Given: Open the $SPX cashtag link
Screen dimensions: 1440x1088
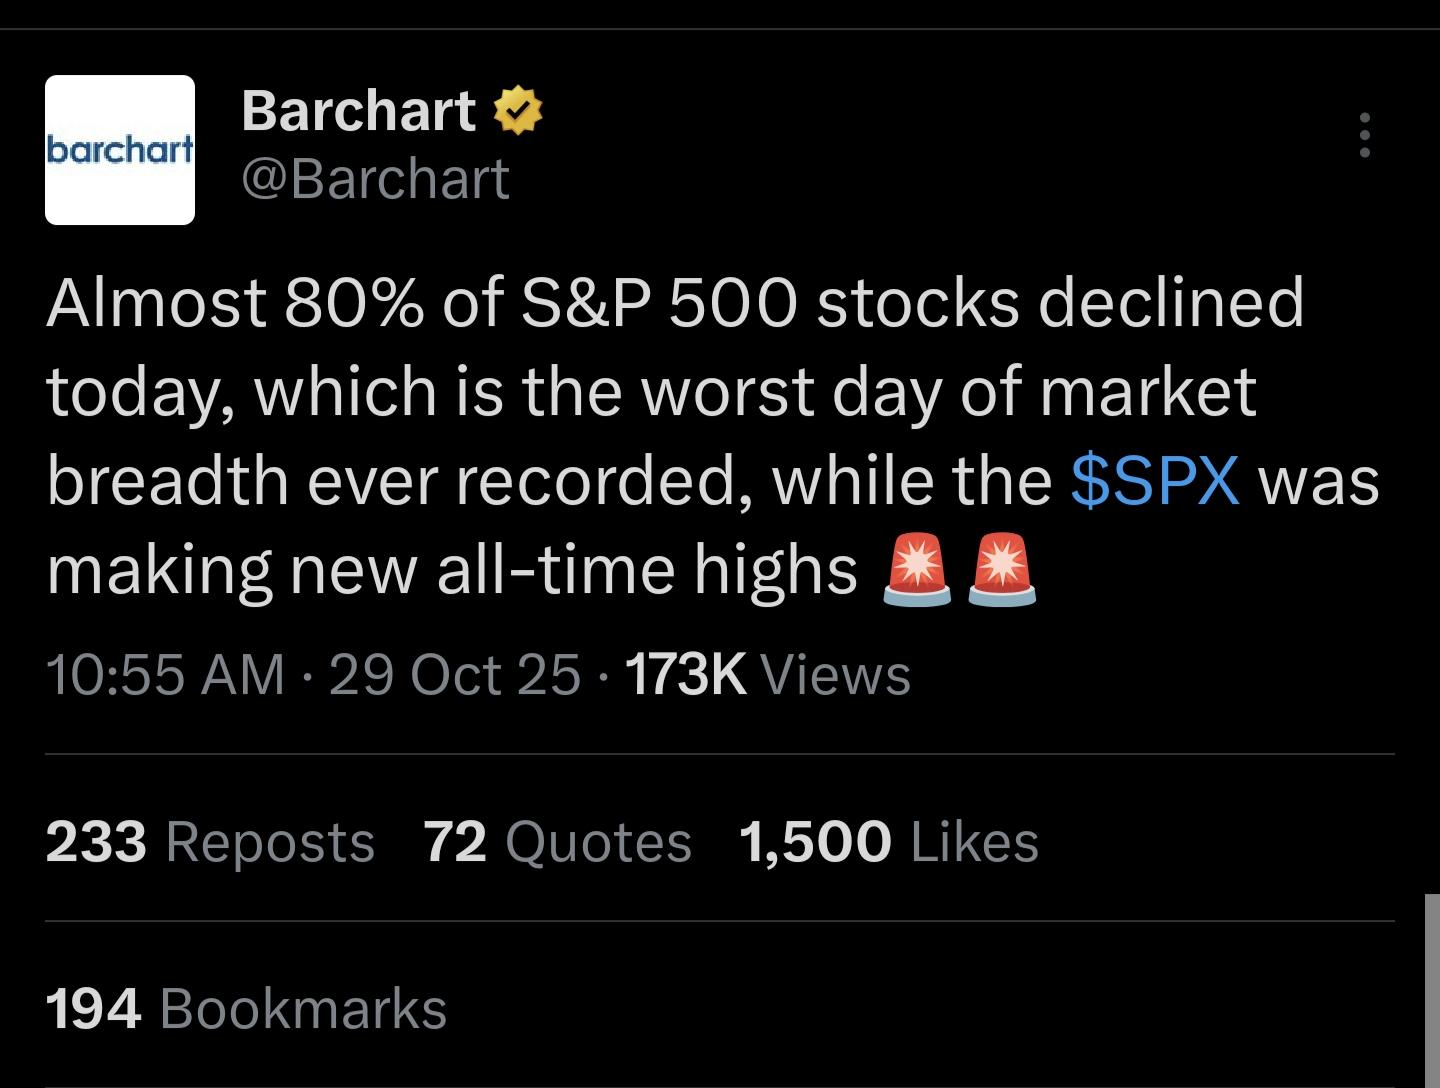Looking at the screenshot, I should [x=1155, y=480].
